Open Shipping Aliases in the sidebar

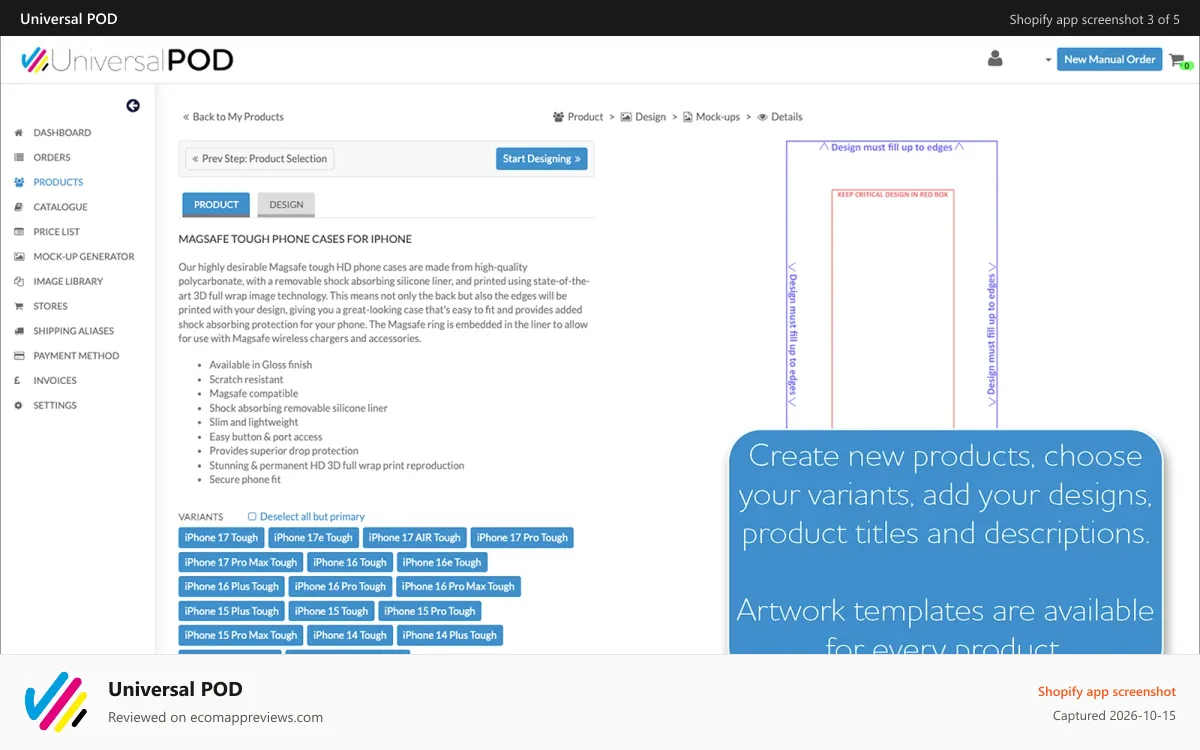point(74,331)
